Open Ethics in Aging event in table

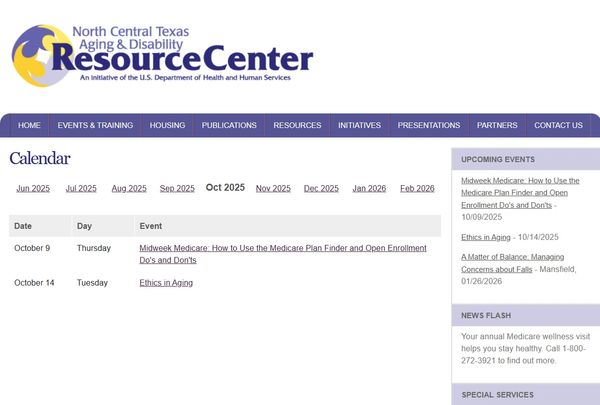point(166,283)
